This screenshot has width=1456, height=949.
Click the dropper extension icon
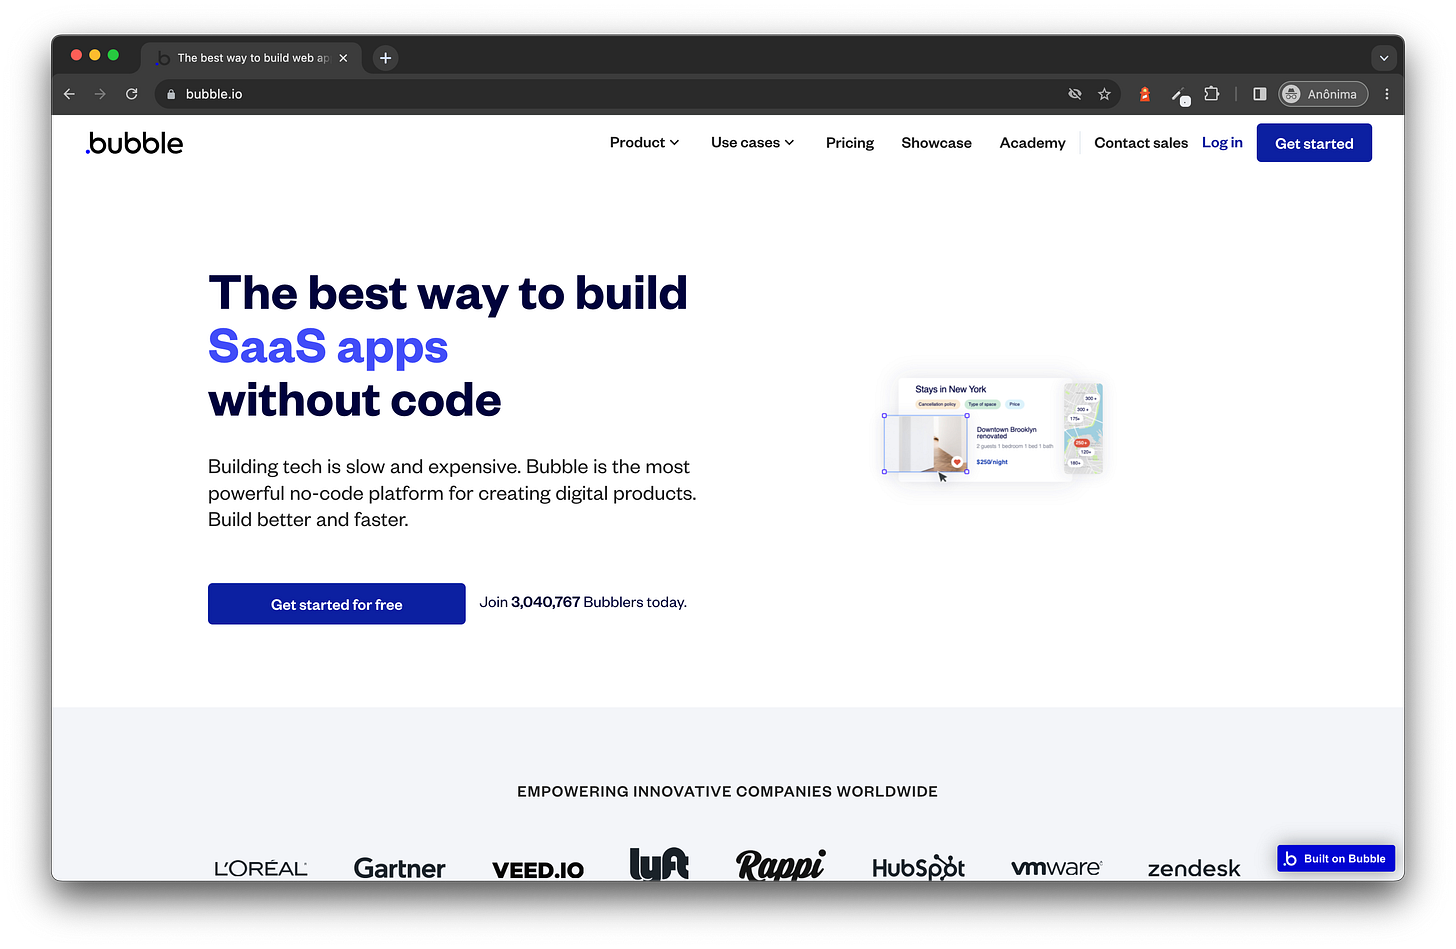click(1180, 95)
